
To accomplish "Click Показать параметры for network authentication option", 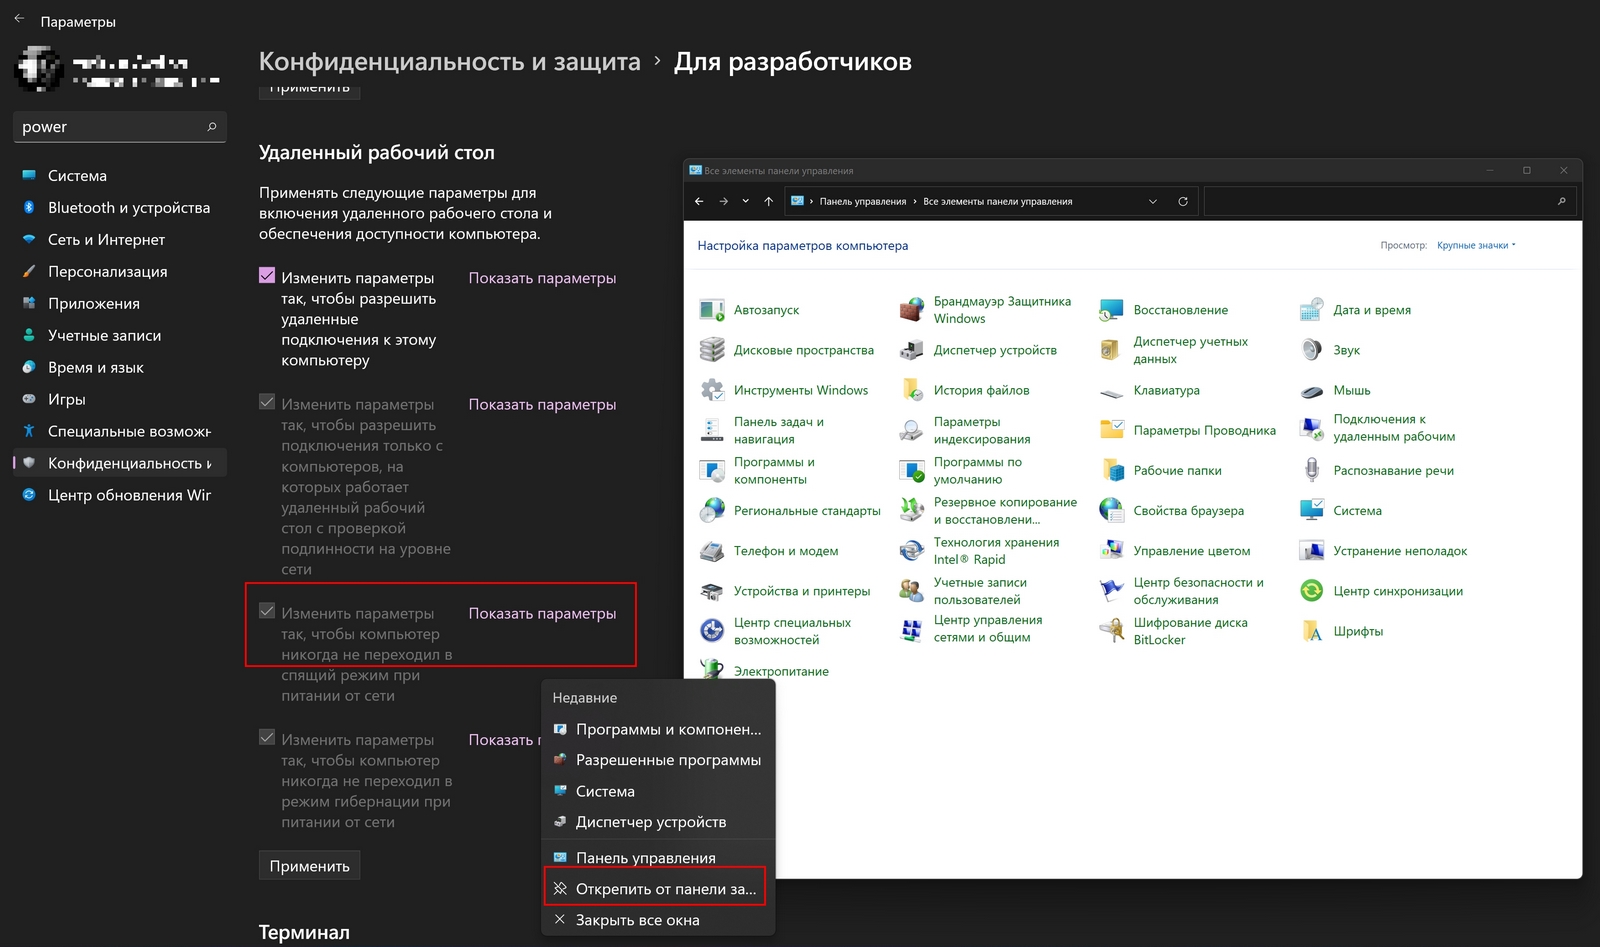I will 542,404.
